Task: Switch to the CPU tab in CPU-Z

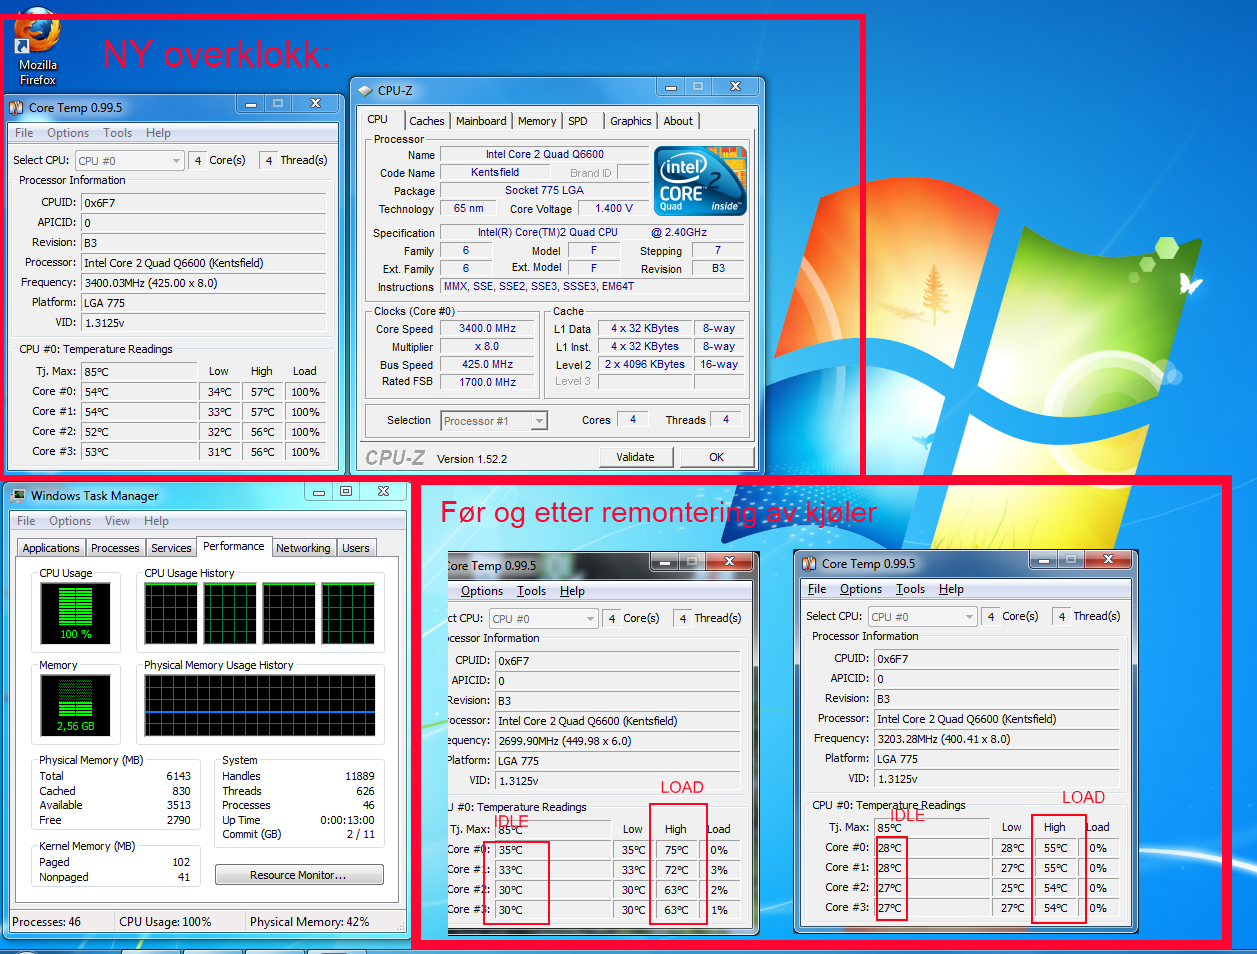Action: pyautogui.click(x=378, y=119)
